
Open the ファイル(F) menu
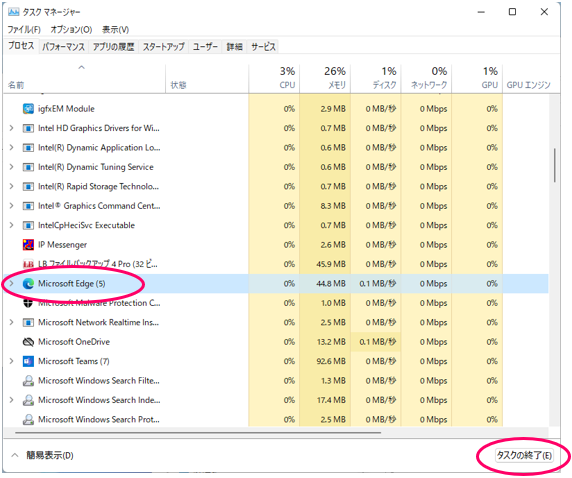pyautogui.click(x=24, y=29)
